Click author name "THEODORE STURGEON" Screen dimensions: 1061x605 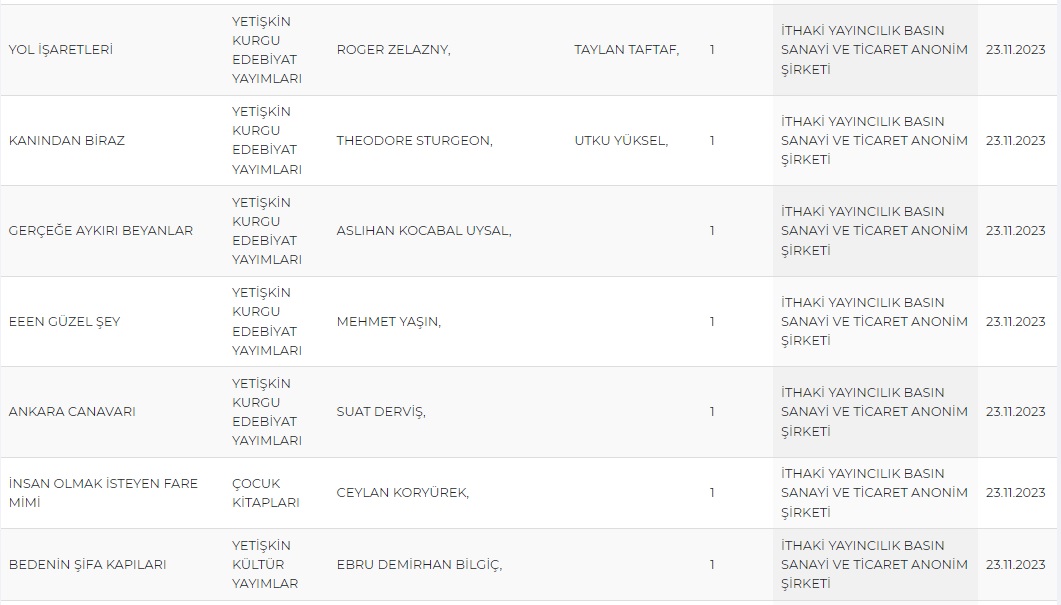coord(414,140)
